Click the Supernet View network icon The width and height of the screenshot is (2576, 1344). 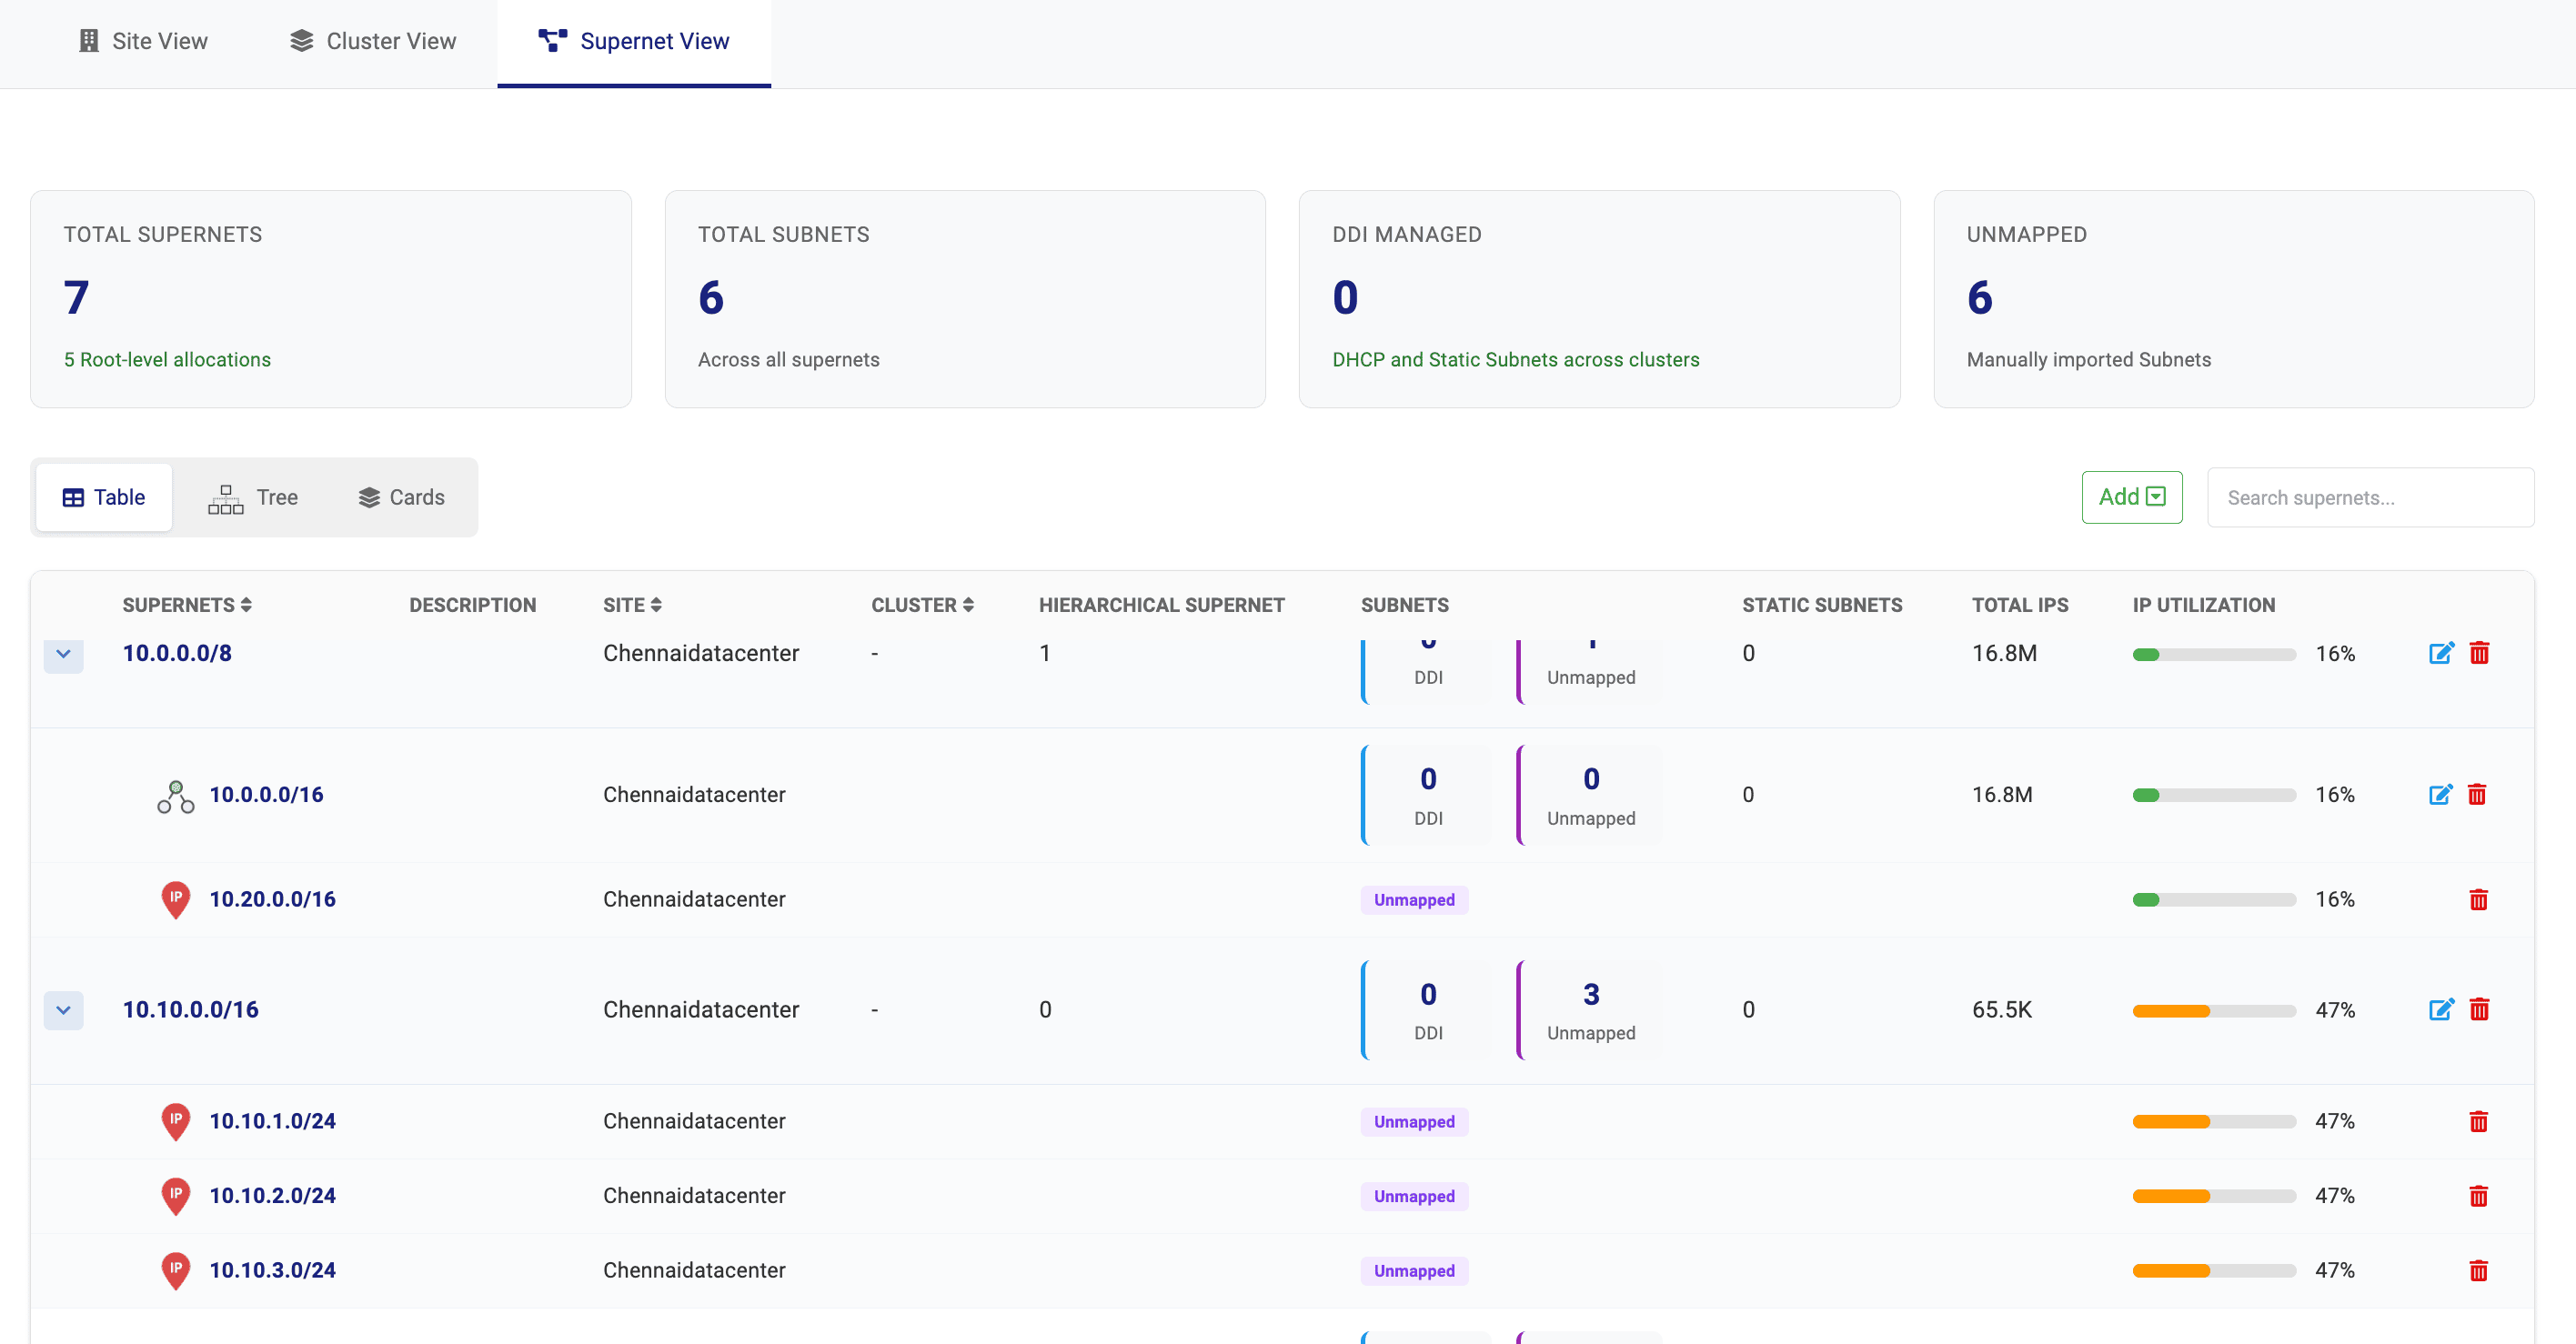[x=551, y=41]
